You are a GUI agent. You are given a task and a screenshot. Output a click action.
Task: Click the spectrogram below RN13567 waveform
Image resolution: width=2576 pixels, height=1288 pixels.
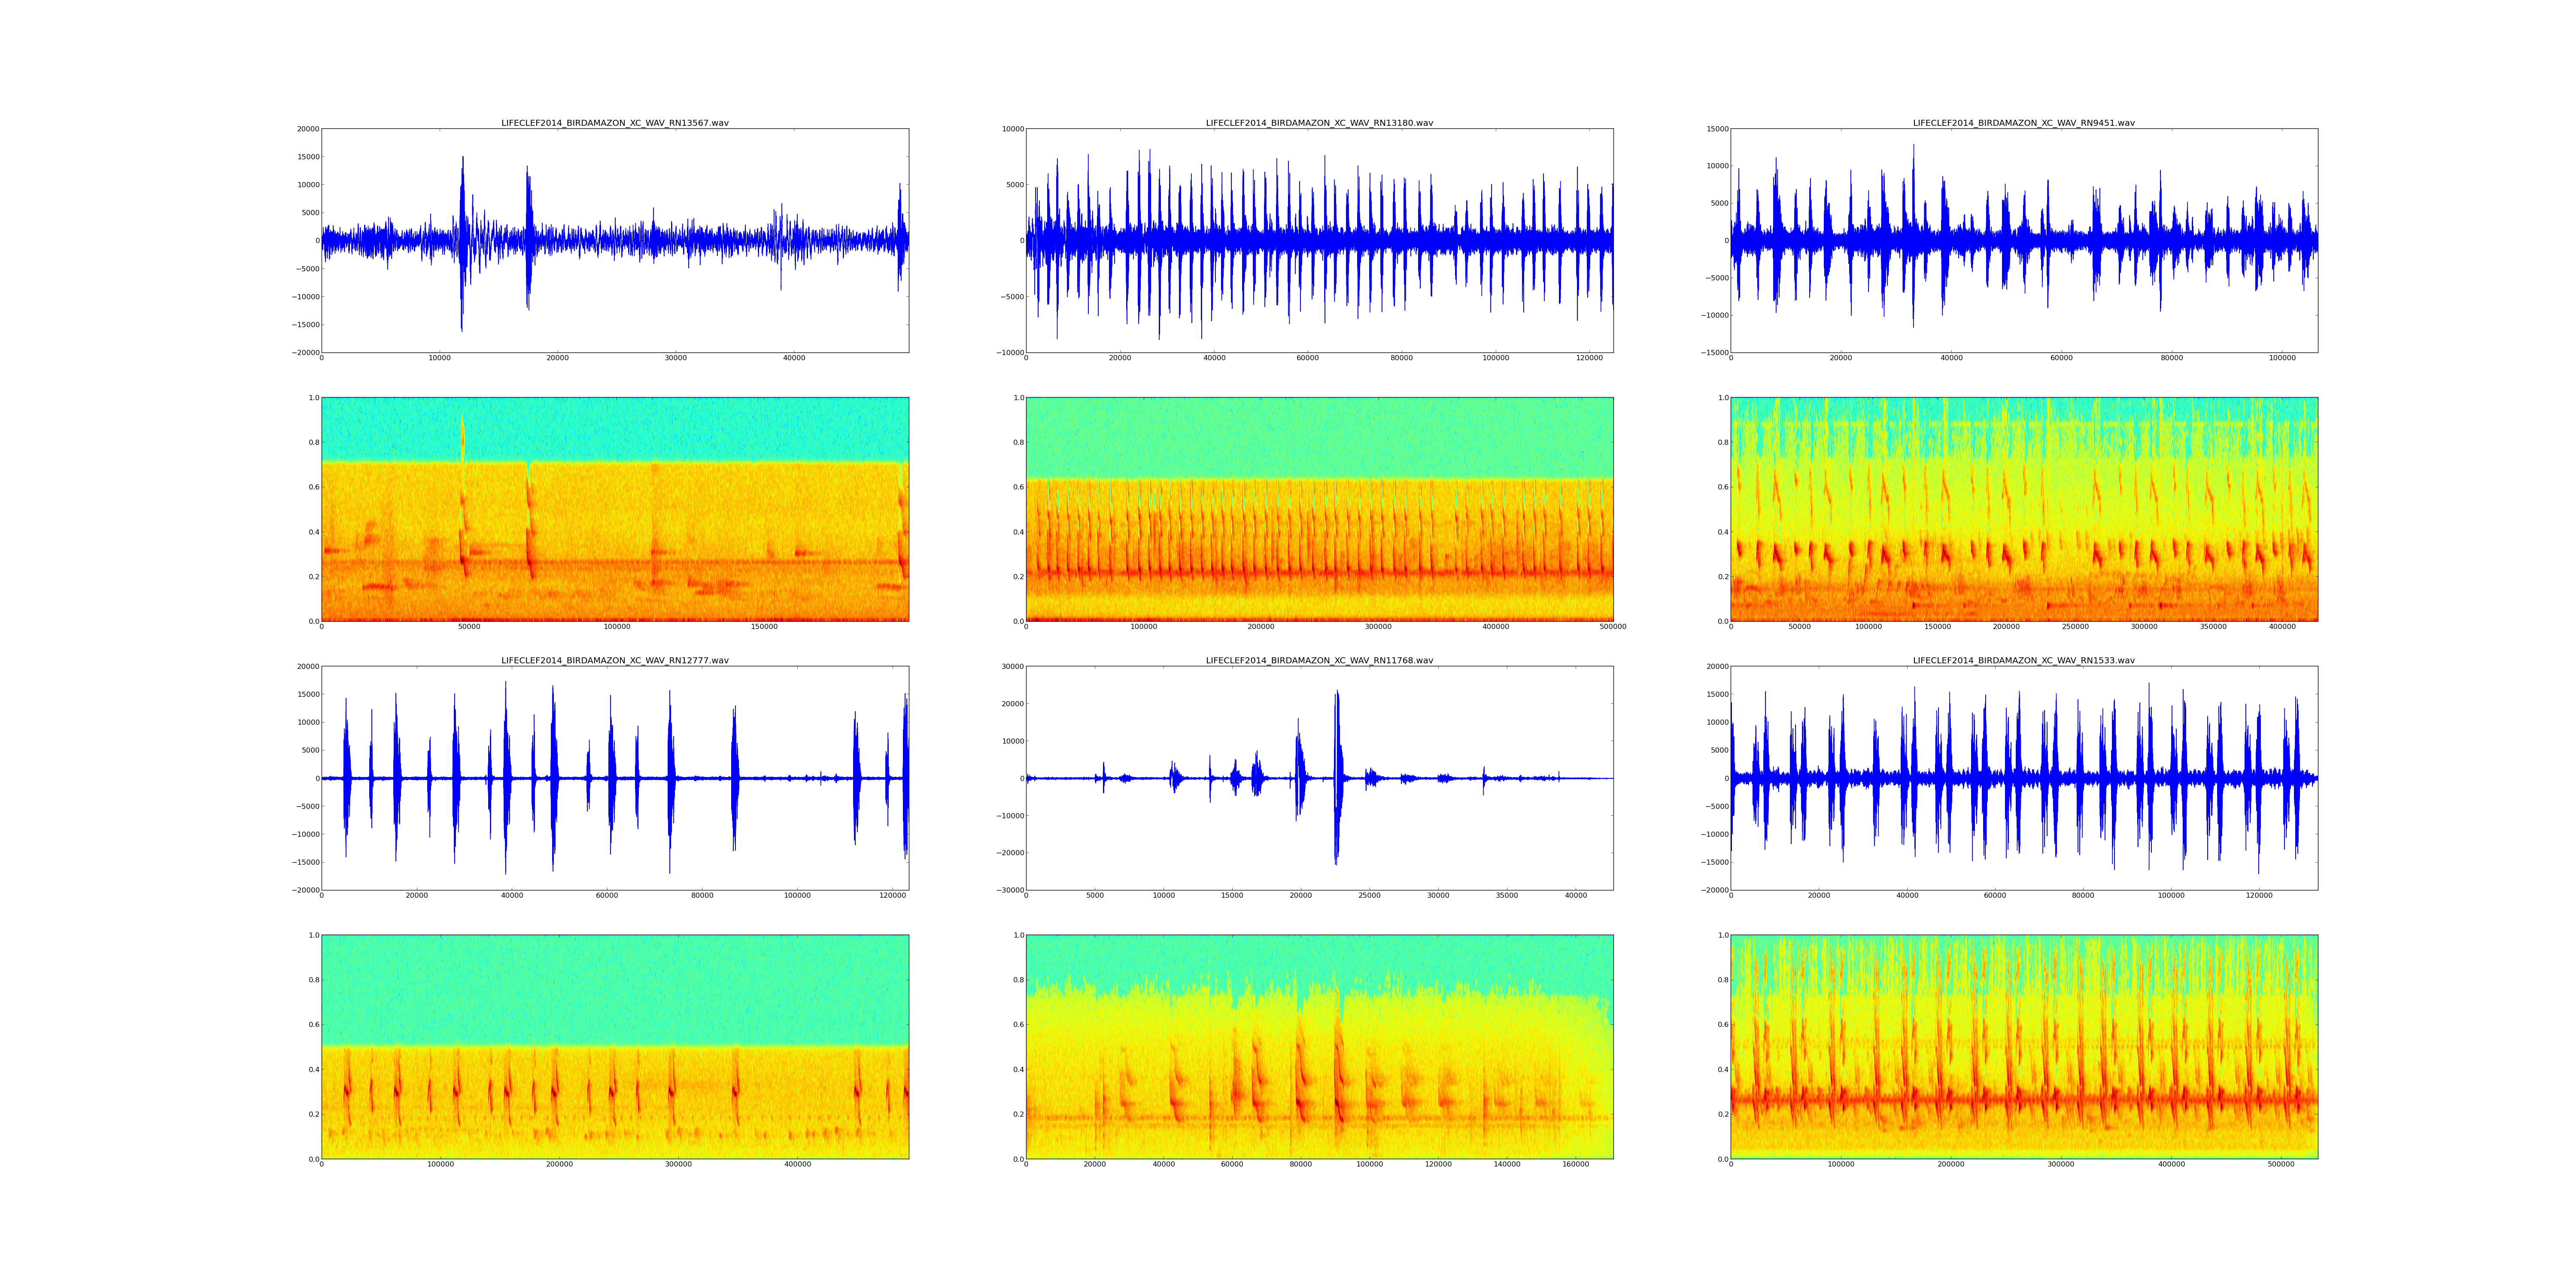[614, 509]
